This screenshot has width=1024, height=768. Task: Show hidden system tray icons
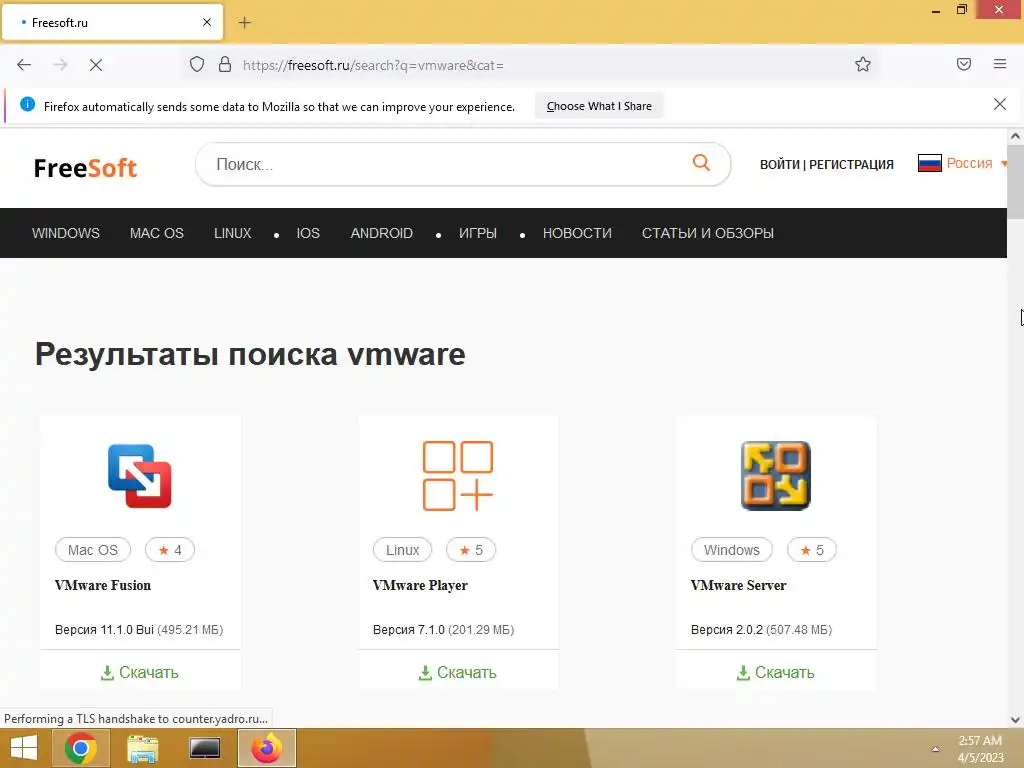(935, 749)
